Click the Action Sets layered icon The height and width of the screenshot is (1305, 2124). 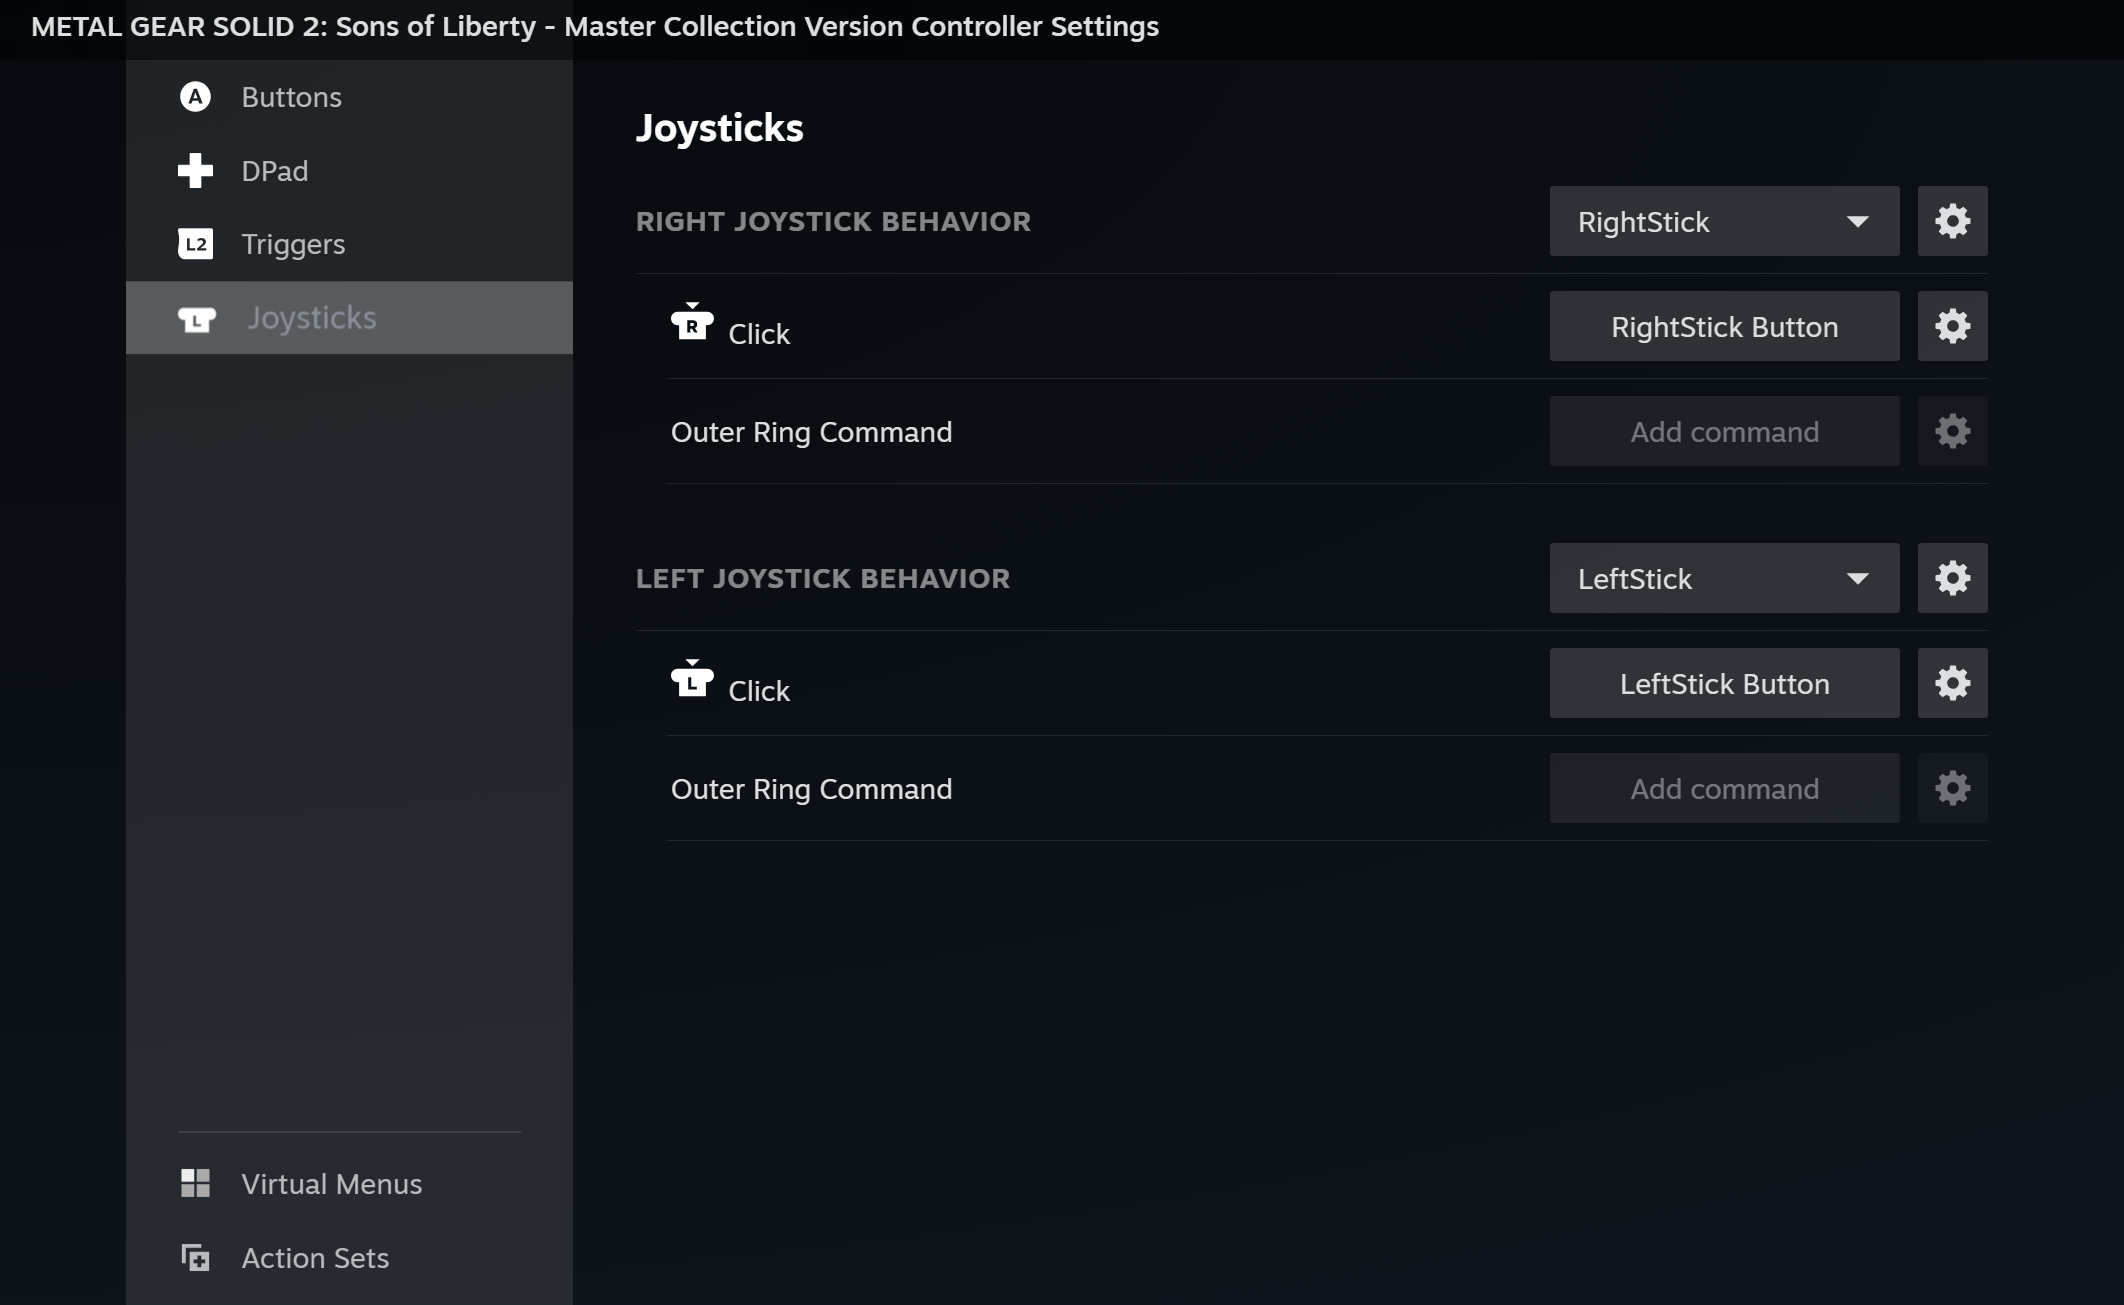point(195,1257)
